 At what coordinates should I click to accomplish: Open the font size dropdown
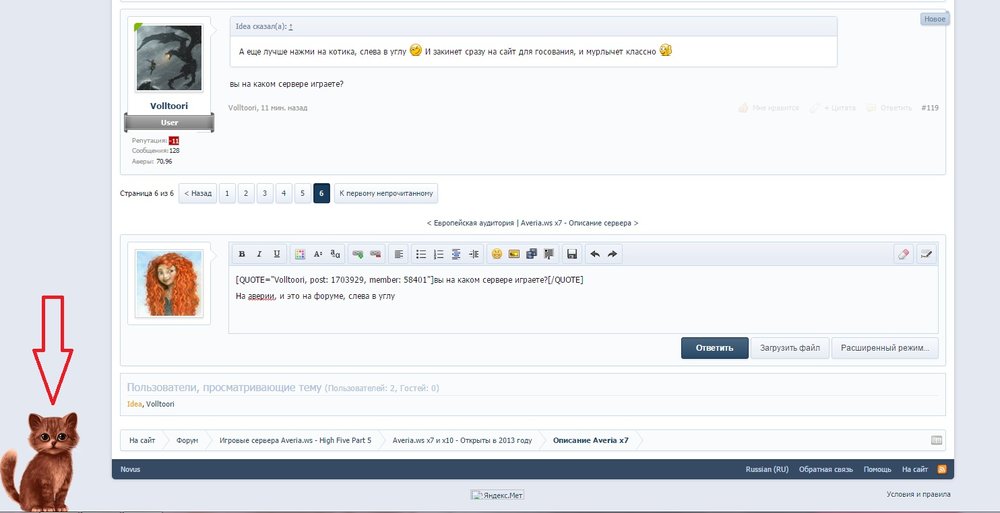[318, 254]
